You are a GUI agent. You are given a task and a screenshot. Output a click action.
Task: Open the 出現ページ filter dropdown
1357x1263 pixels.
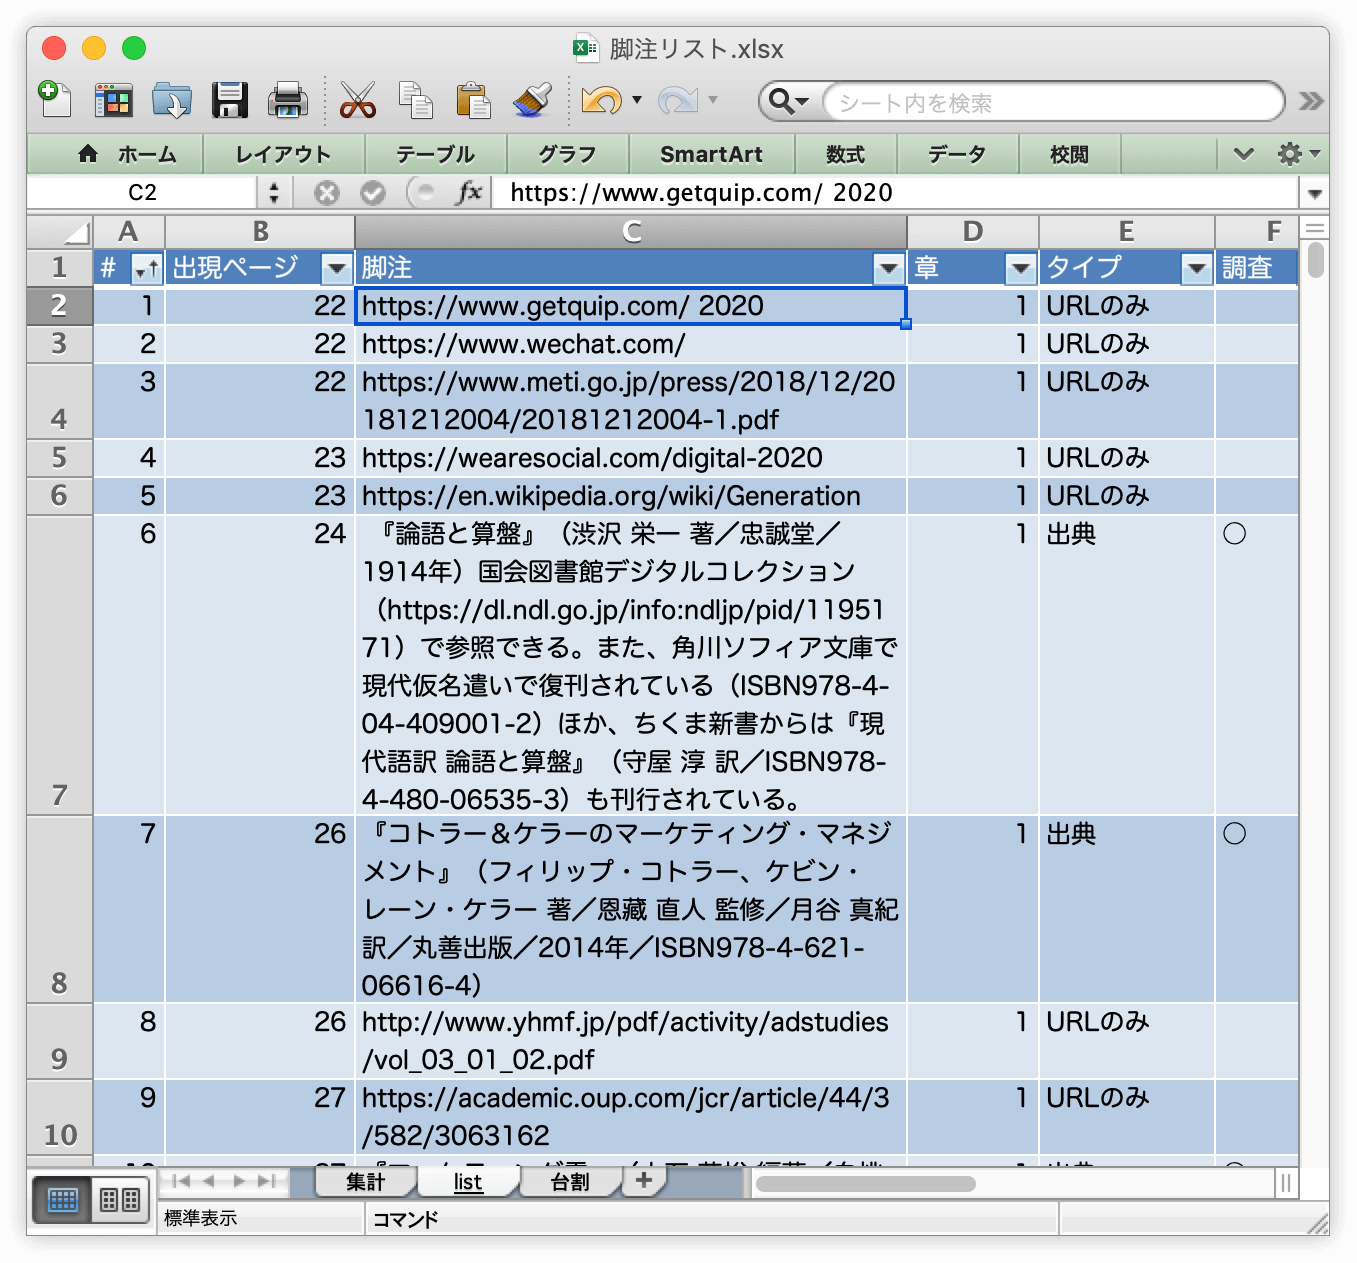point(337,268)
